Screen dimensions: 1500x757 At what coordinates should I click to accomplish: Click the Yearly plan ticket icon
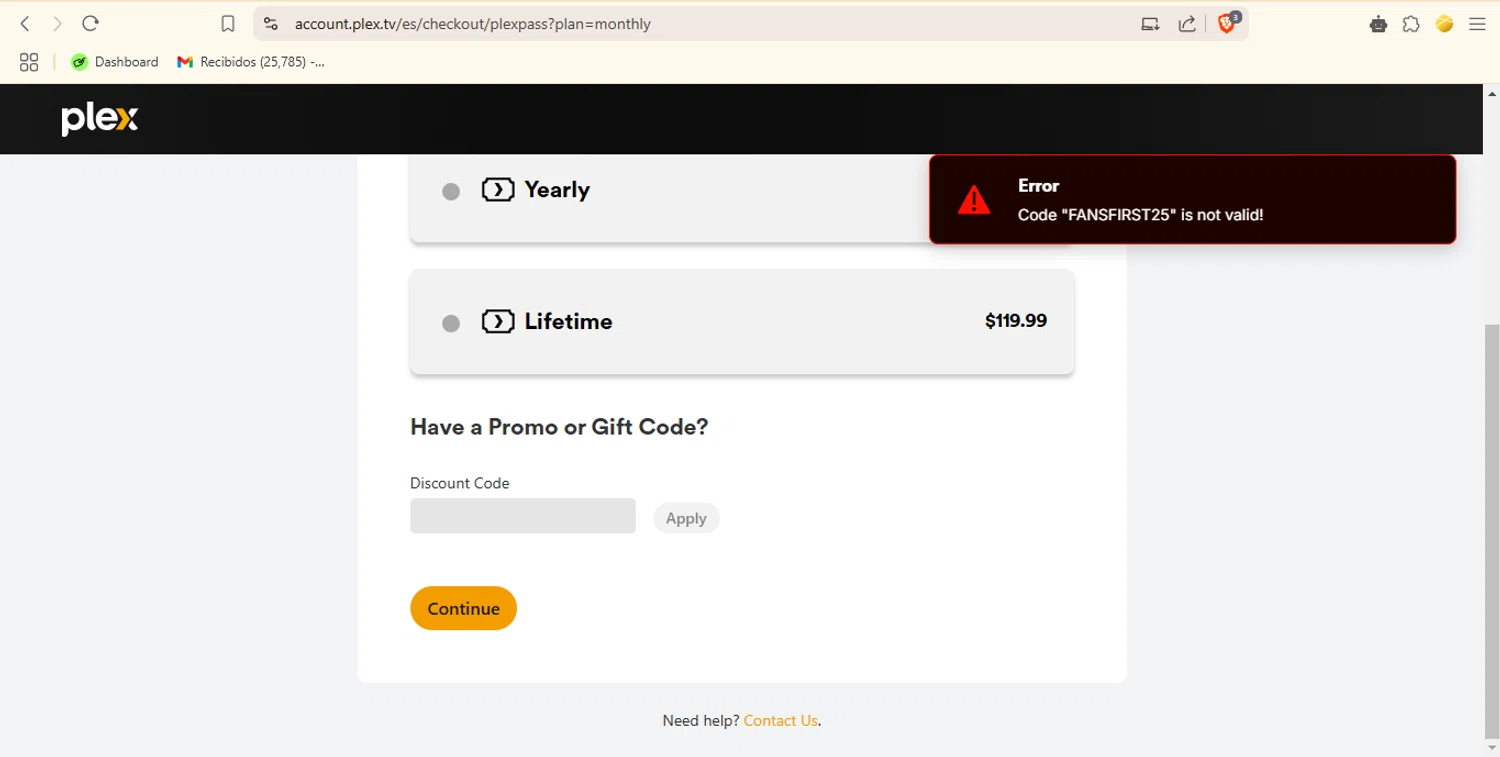tap(498, 190)
